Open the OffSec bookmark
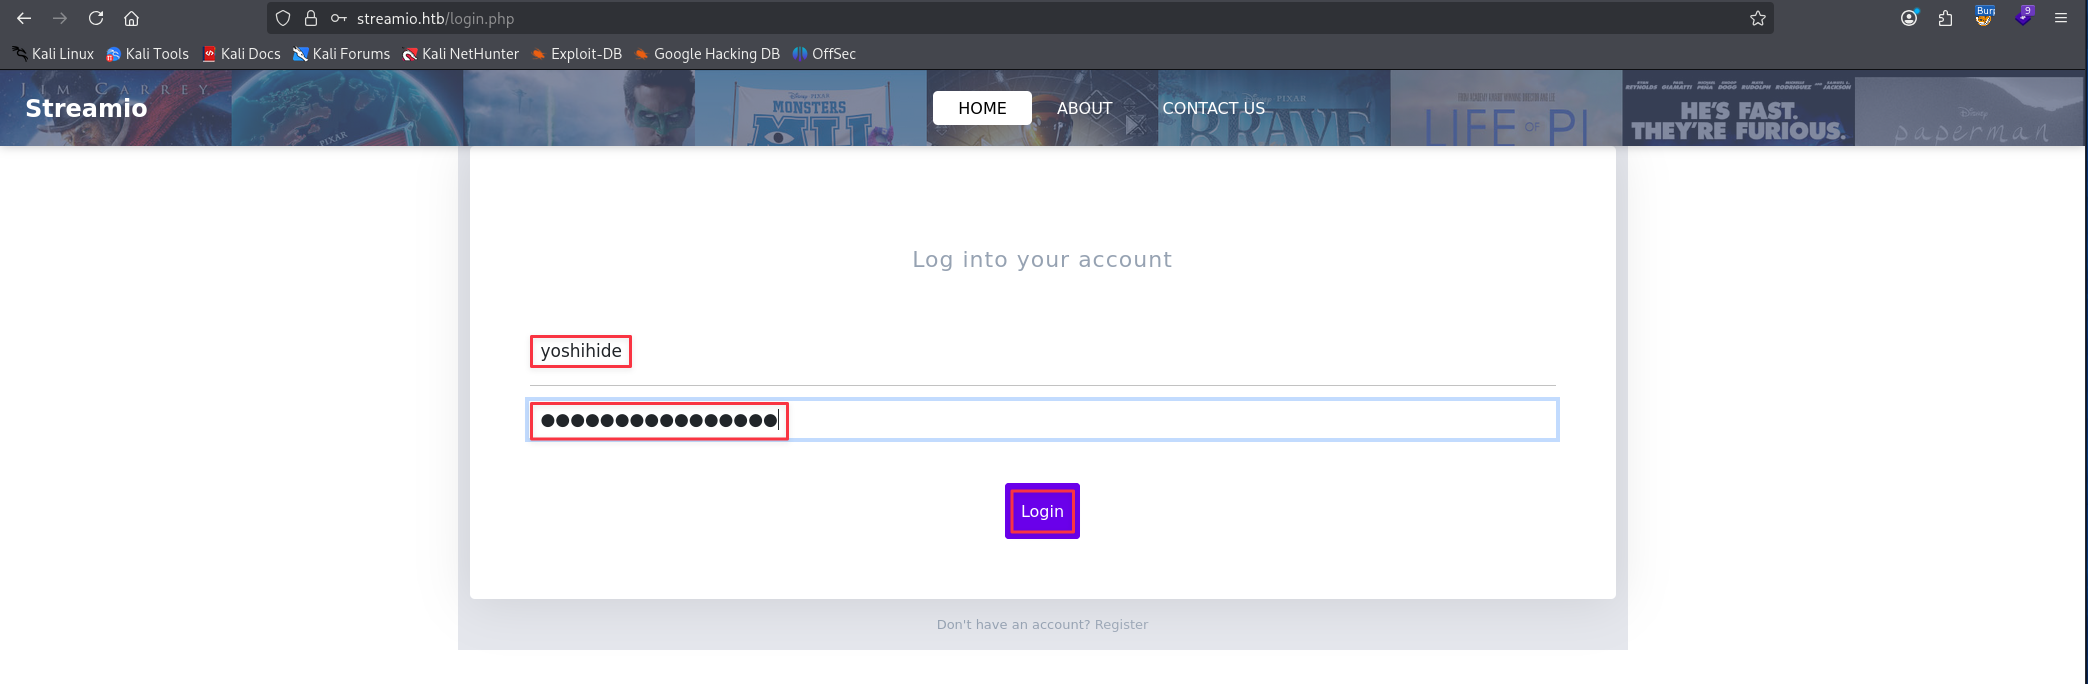The image size is (2088, 684). pyautogui.click(x=824, y=54)
